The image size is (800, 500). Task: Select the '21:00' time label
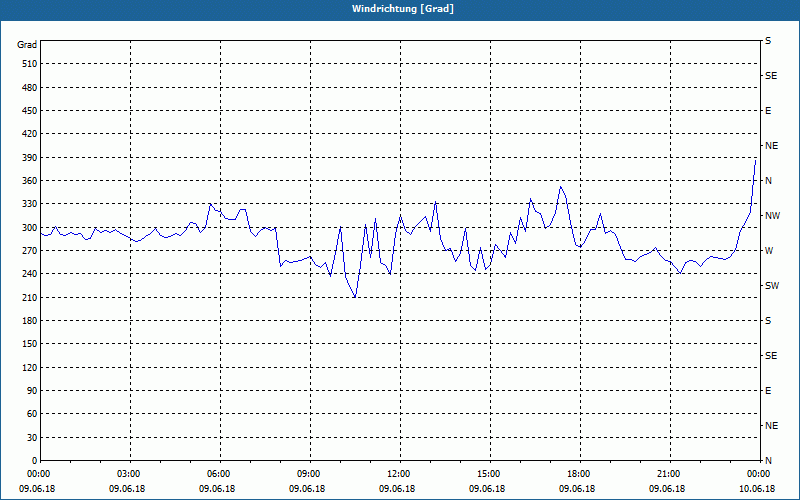(x=670, y=474)
